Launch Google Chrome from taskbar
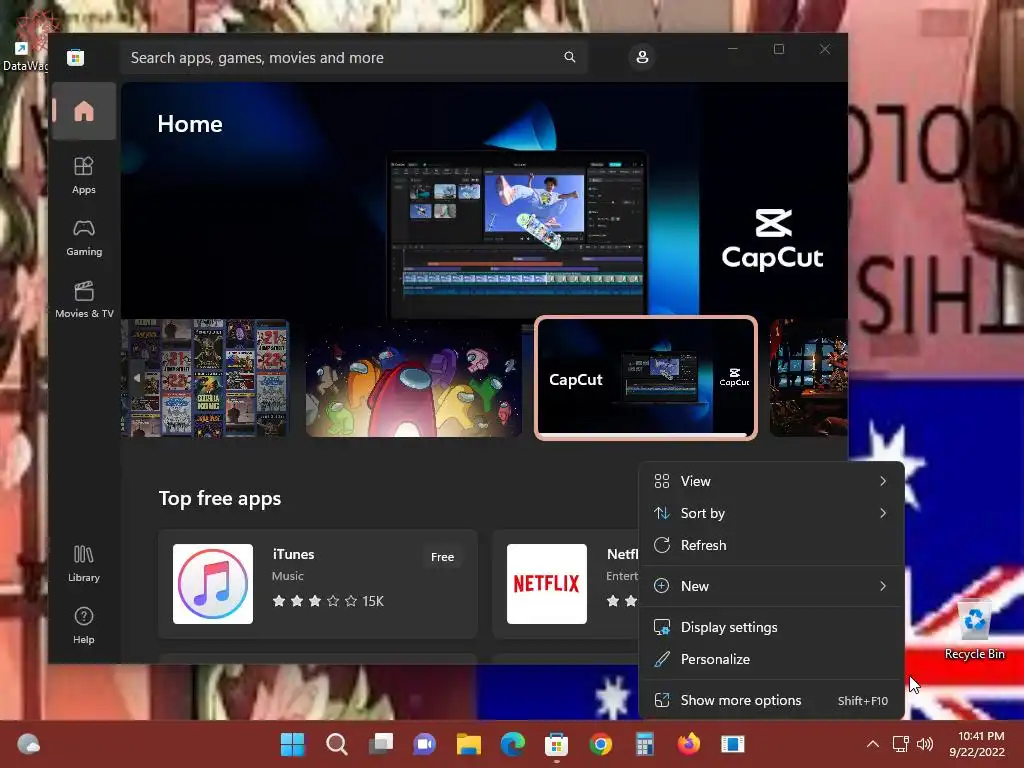The height and width of the screenshot is (768, 1024). click(x=600, y=744)
